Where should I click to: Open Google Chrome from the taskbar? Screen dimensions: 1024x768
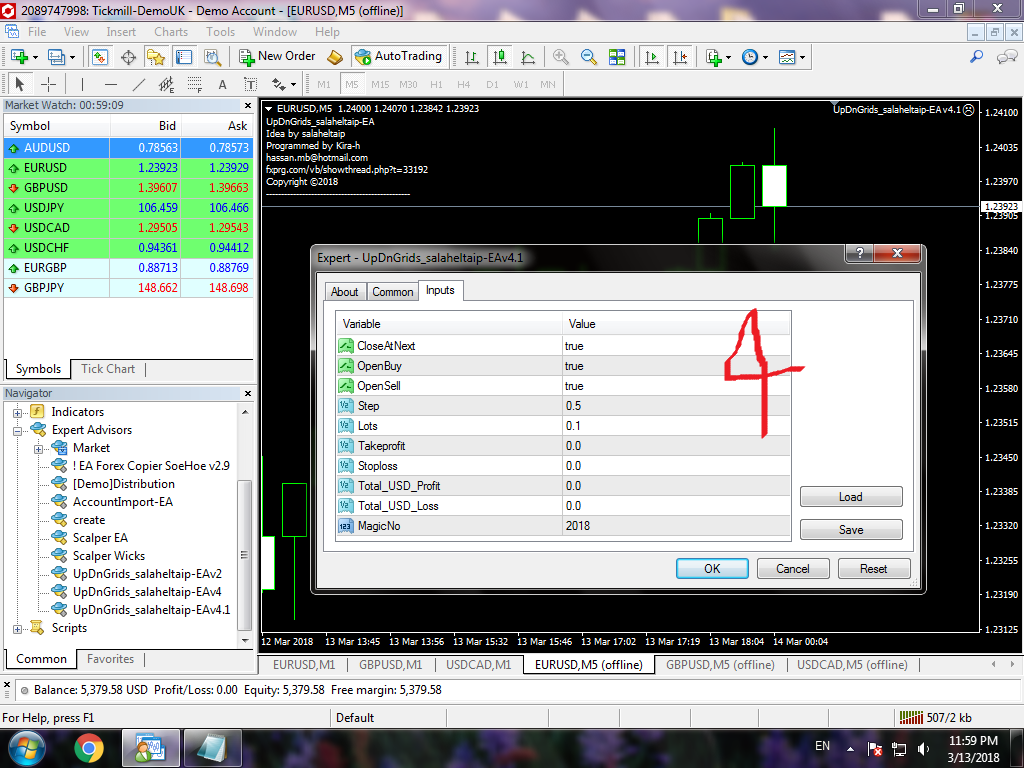(89, 748)
